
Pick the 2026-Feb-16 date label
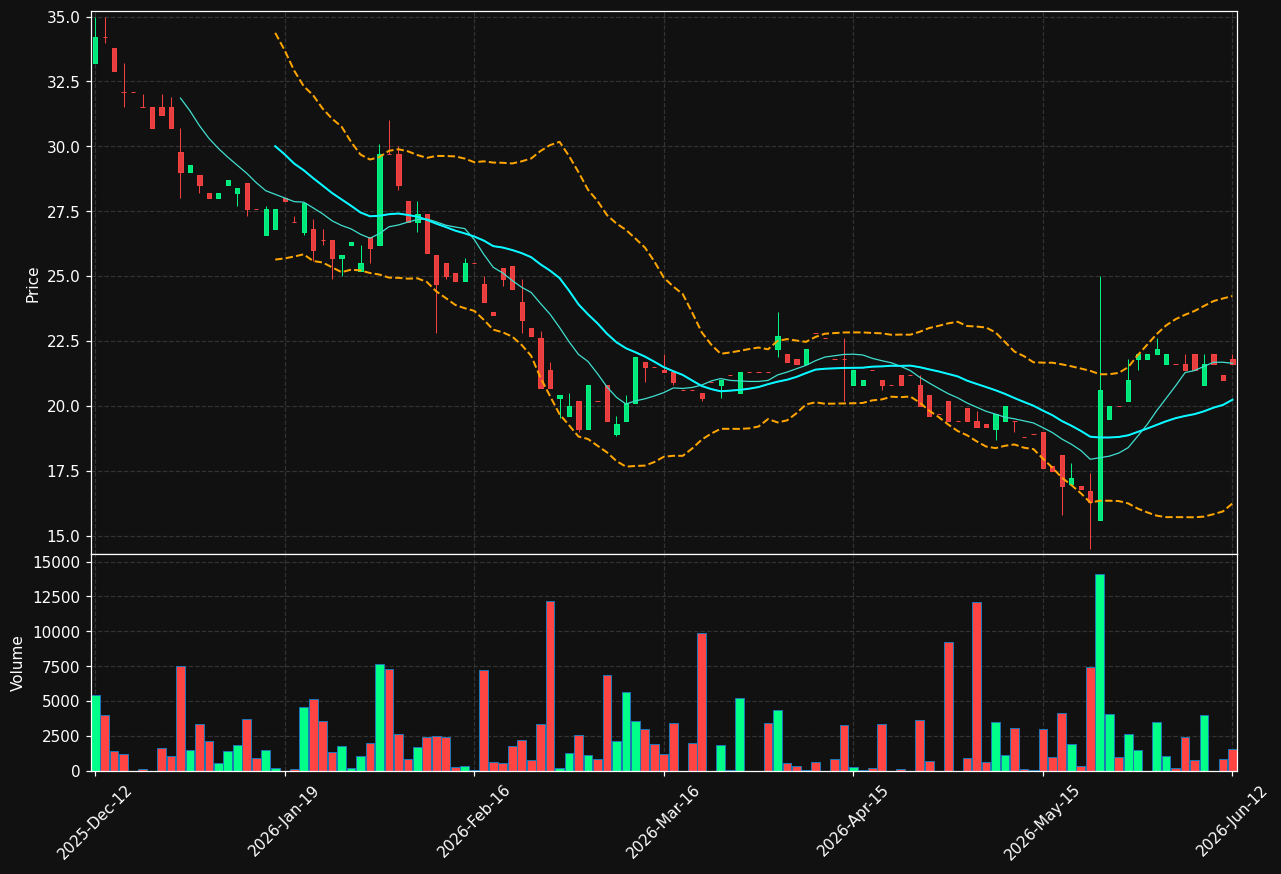(x=475, y=821)
